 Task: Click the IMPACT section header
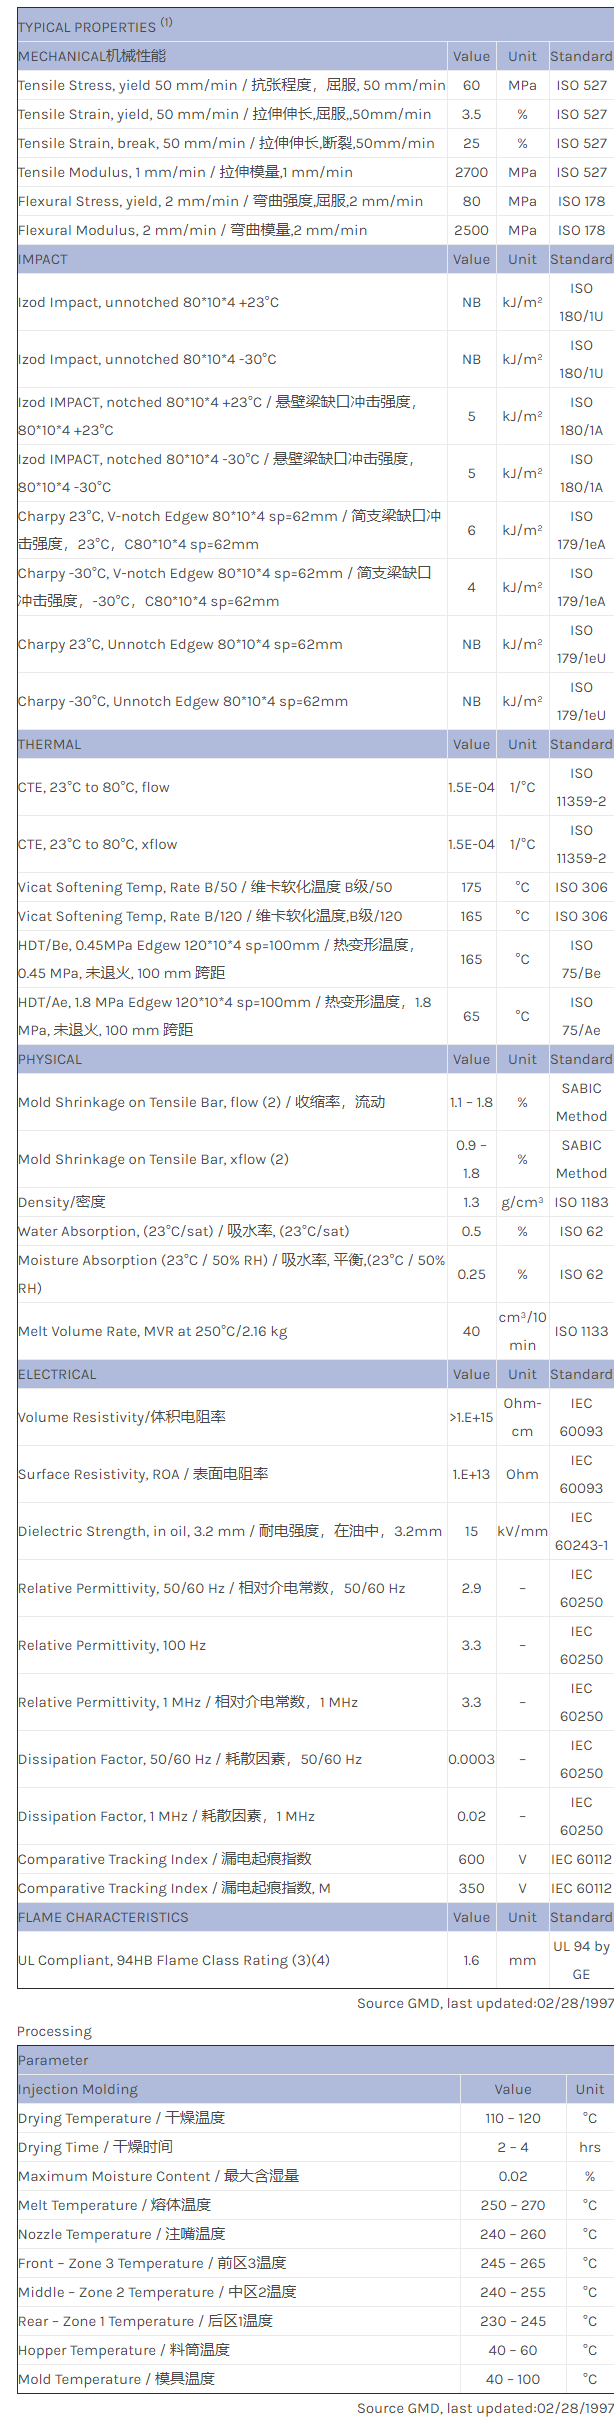43,259
